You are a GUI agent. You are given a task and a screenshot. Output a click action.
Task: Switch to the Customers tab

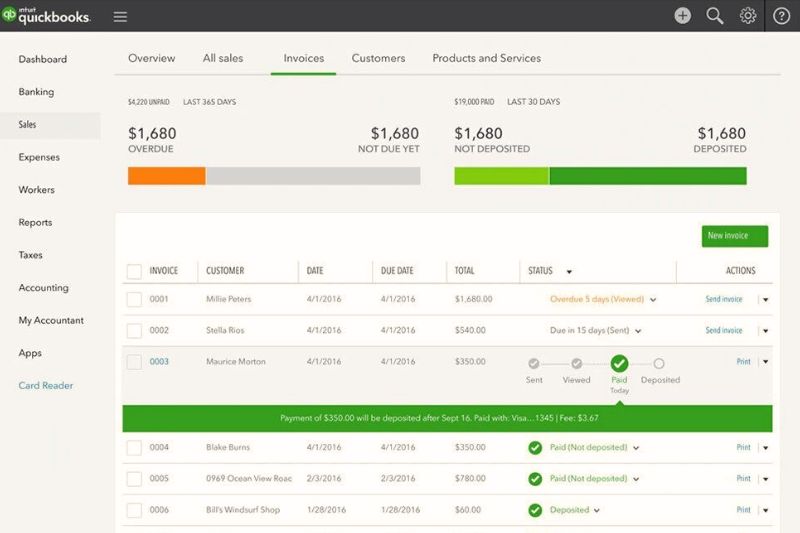(378, 58)
